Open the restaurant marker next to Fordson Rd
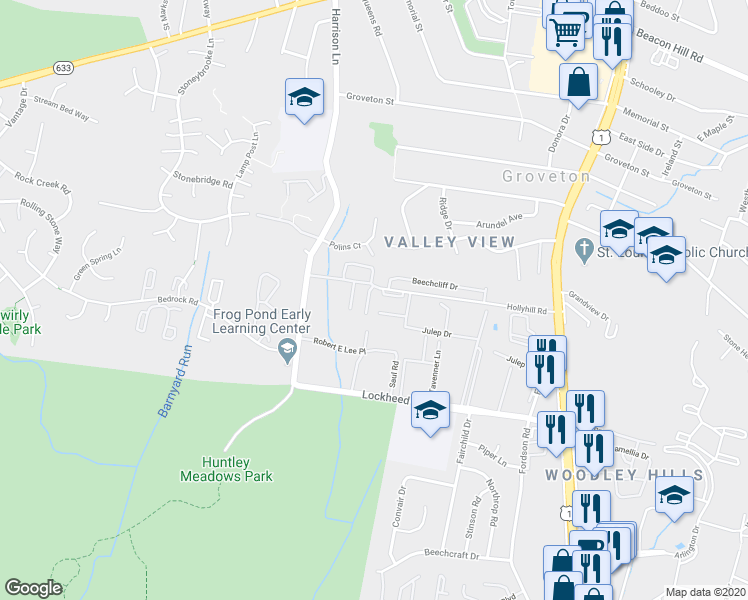The width and height of the screenshot is (748, 600). (x=556, y=433)
